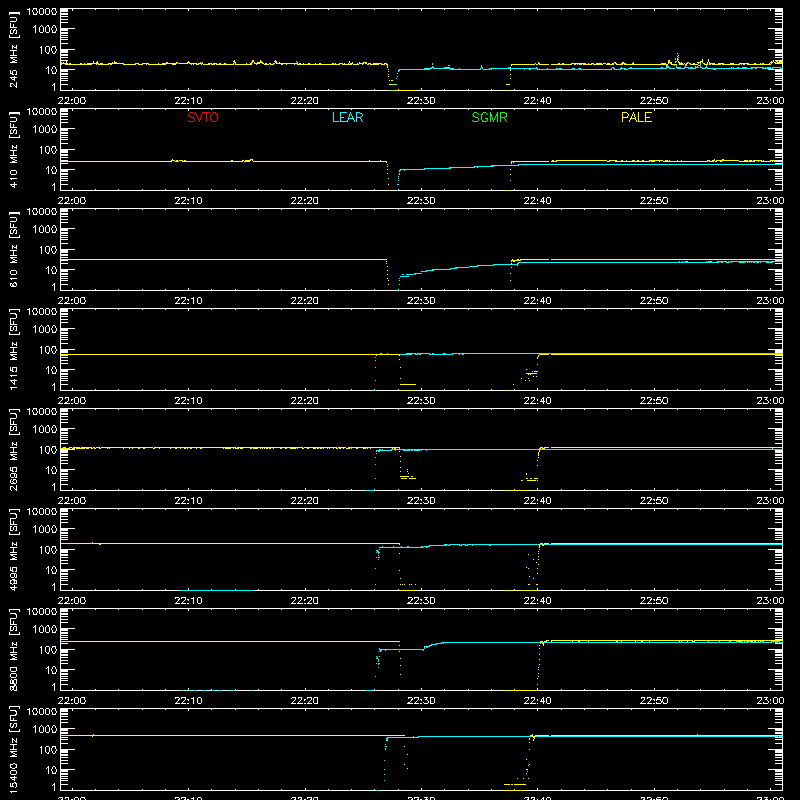
Task: Click the 100 tick of 2695 MHz plot
Action: tap(48, 450)
